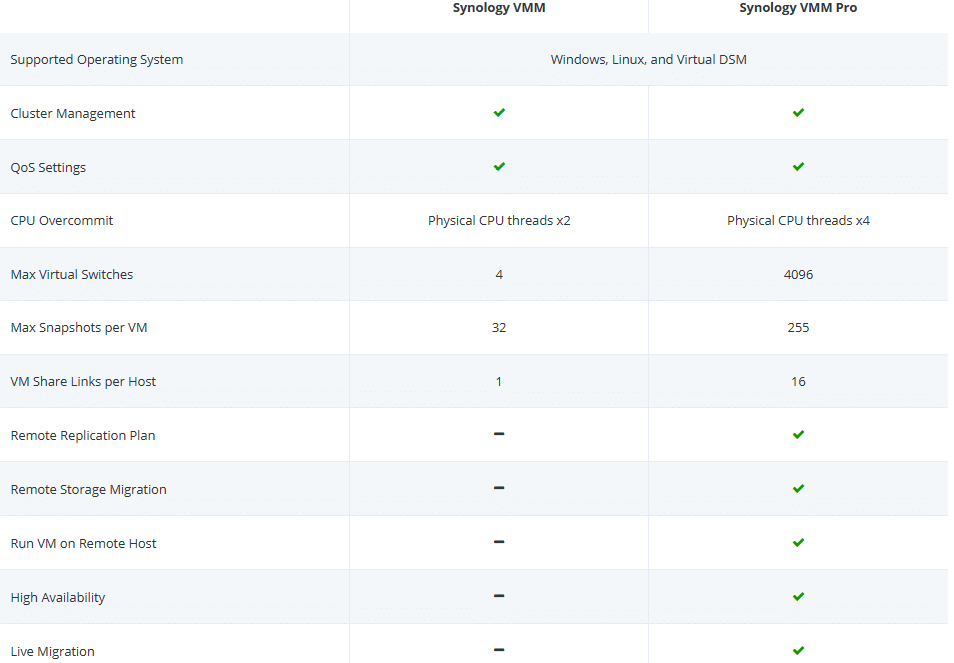Click 'Physical CPU threads x2' cell
The height and width of the screenshot is (663, 954).
click(499, 221)
